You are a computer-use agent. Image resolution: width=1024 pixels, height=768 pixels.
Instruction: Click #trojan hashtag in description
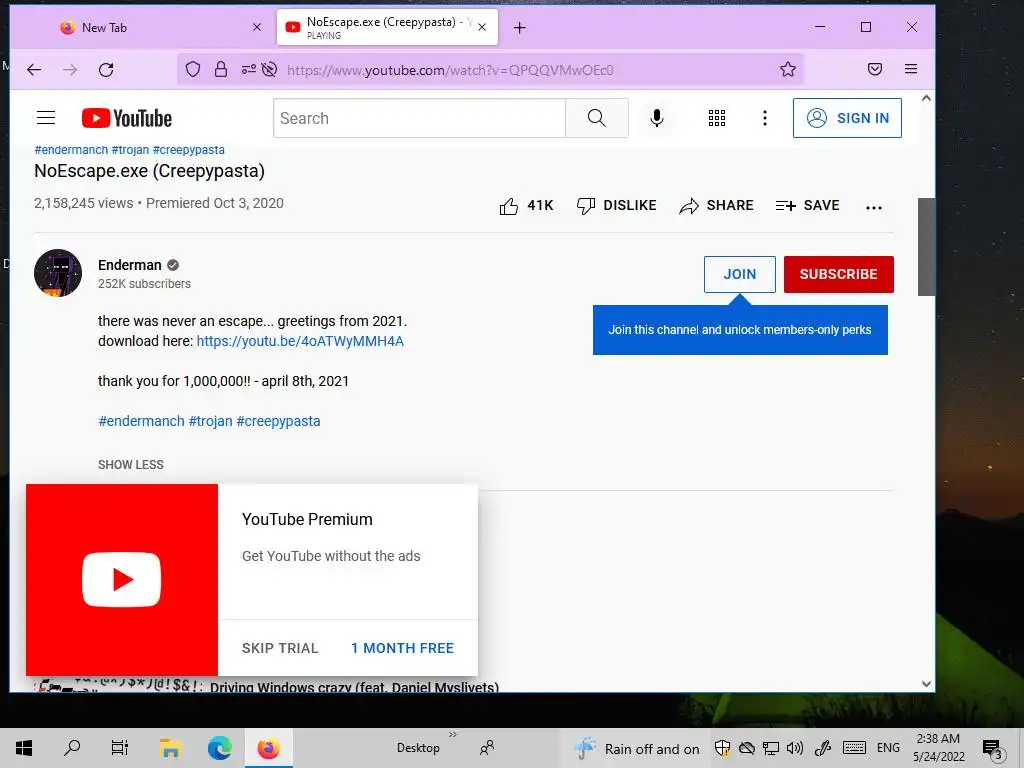(x=210, y=421)
